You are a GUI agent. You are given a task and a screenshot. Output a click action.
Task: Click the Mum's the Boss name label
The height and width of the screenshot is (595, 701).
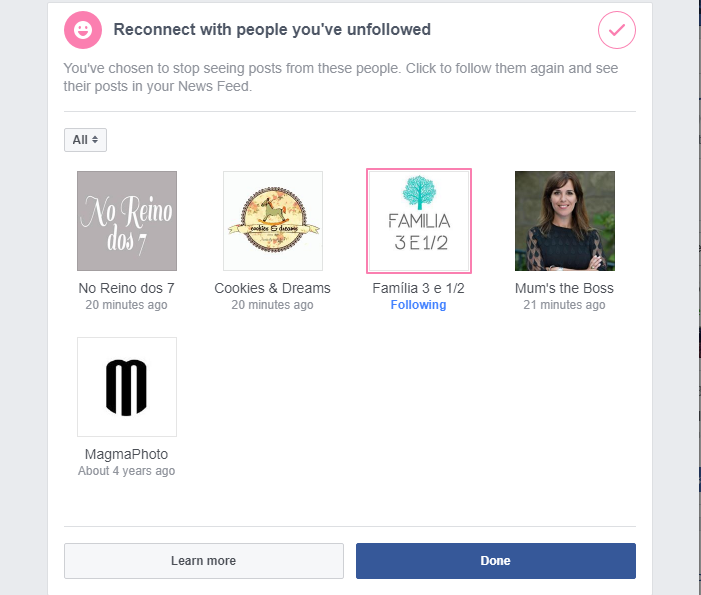[x=565, y=288]
